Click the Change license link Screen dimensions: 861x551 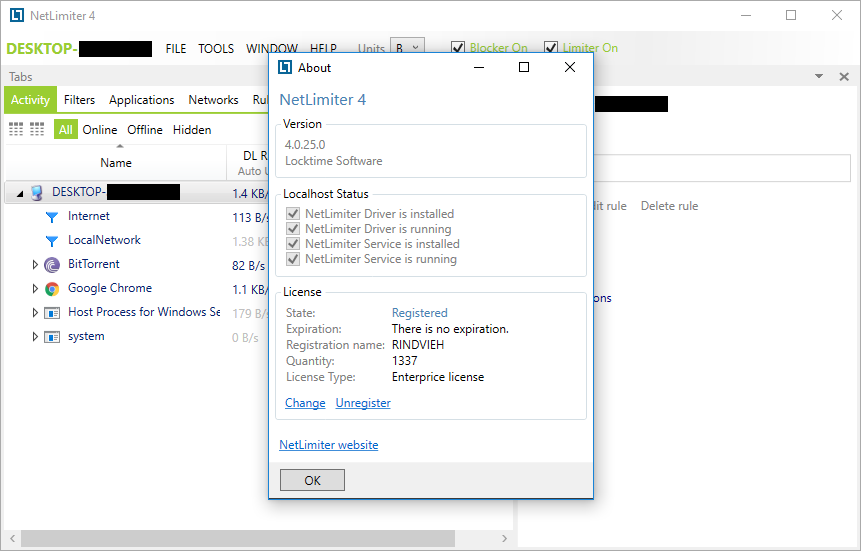click(x=305, y=403)
